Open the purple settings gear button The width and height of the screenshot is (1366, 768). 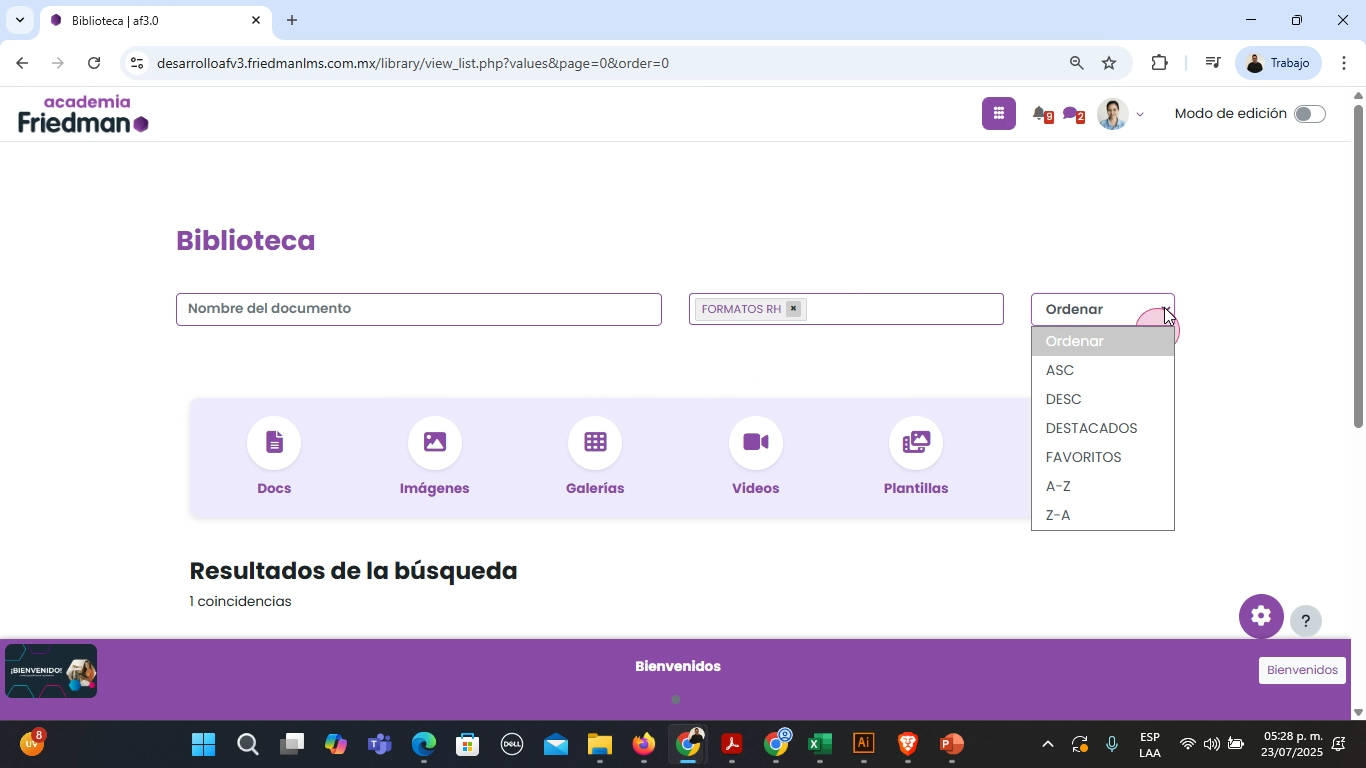click(1261, 616)
